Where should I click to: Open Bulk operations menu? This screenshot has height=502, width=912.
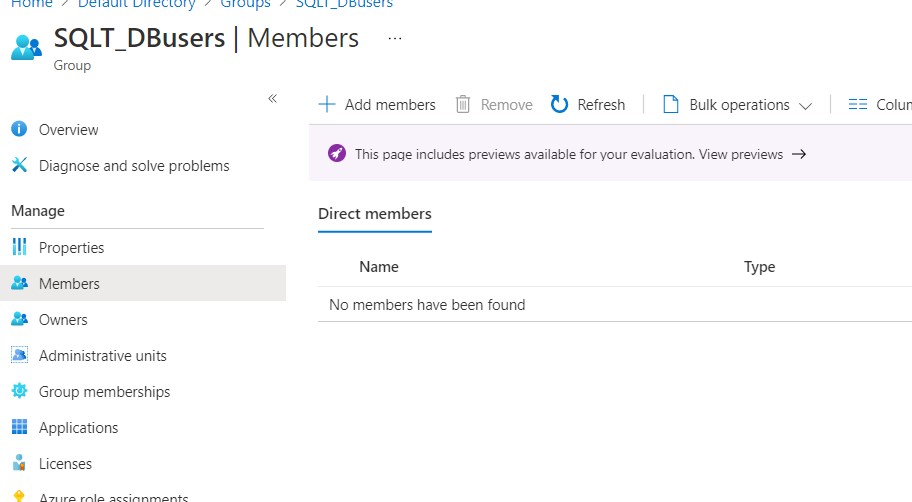[x=738, y=105]
